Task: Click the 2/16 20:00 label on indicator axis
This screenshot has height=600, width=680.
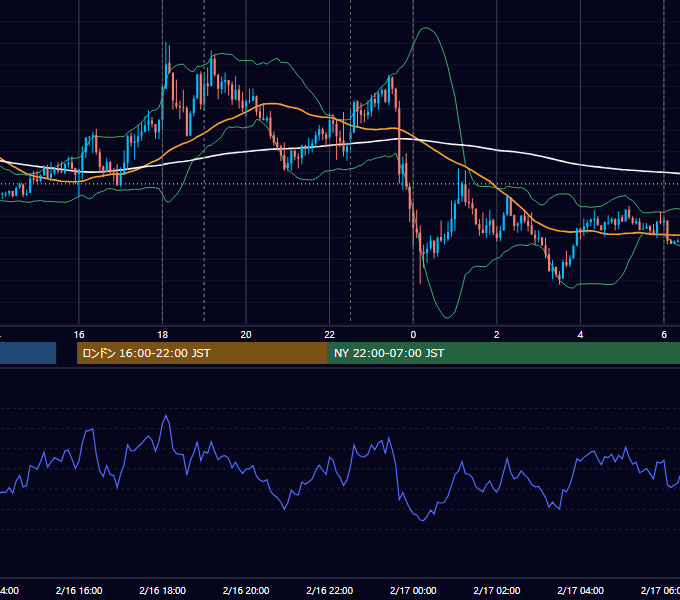Action: point(246,590)
